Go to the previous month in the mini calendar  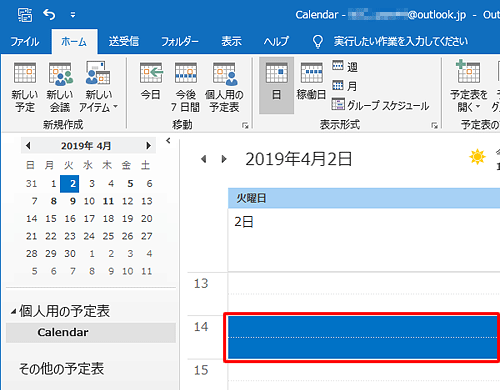(28, 146)
